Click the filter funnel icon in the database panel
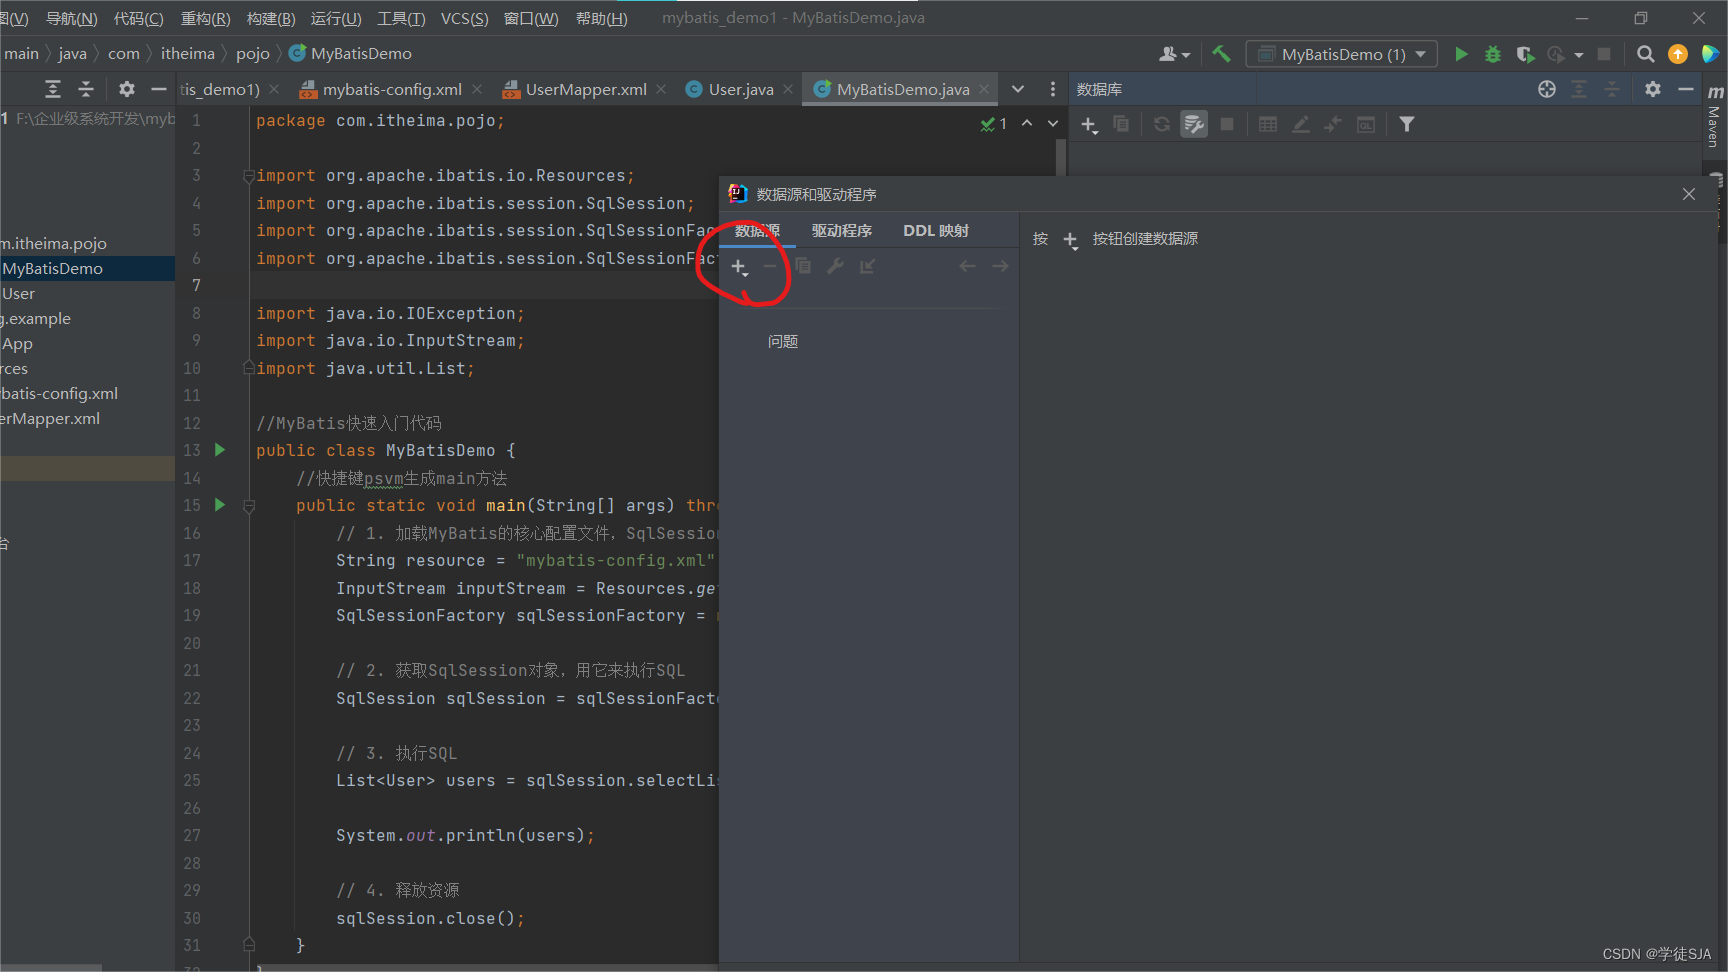1728x972 pixels. [1407, 124]
